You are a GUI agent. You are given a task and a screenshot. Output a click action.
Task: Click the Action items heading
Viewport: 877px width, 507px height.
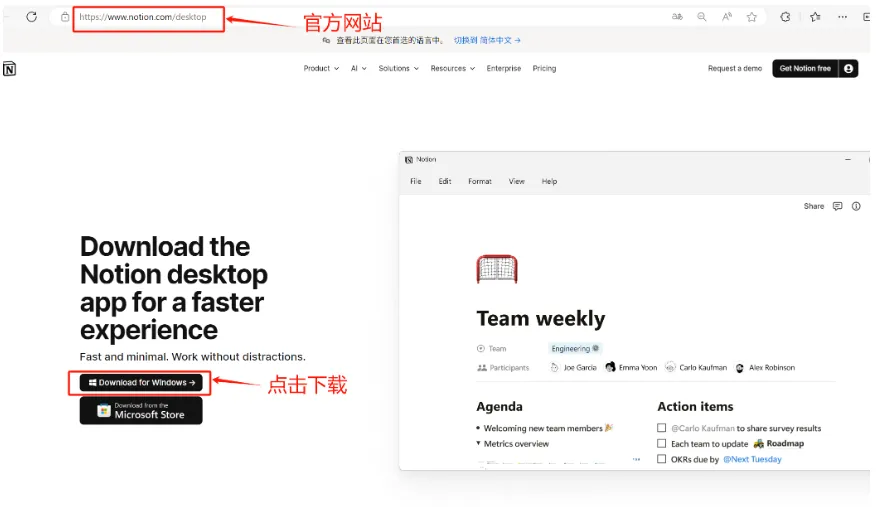[695, 406]
